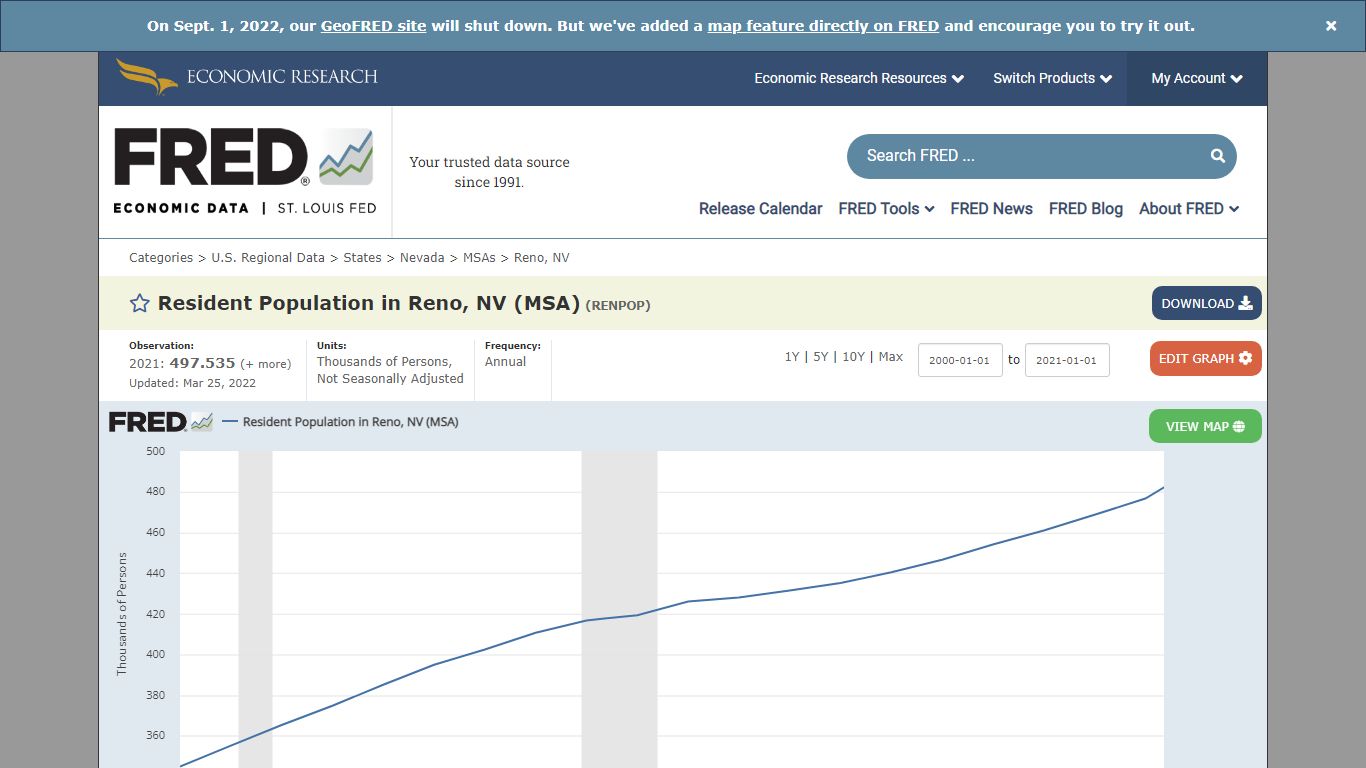Image resolution: width=1366 pixels, height=768 pixels.
Task: Close the GeoFRED shutdown banner
Action: (1331, 26)
